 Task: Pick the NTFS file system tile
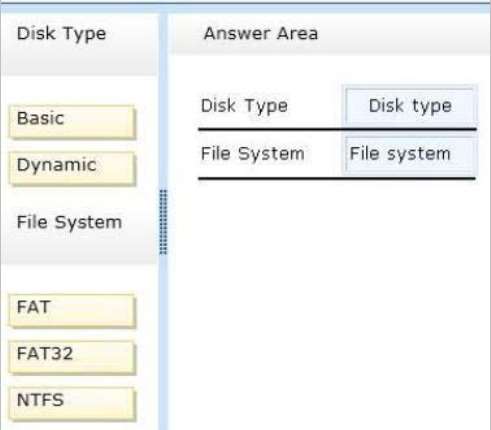tap(72, 404)
